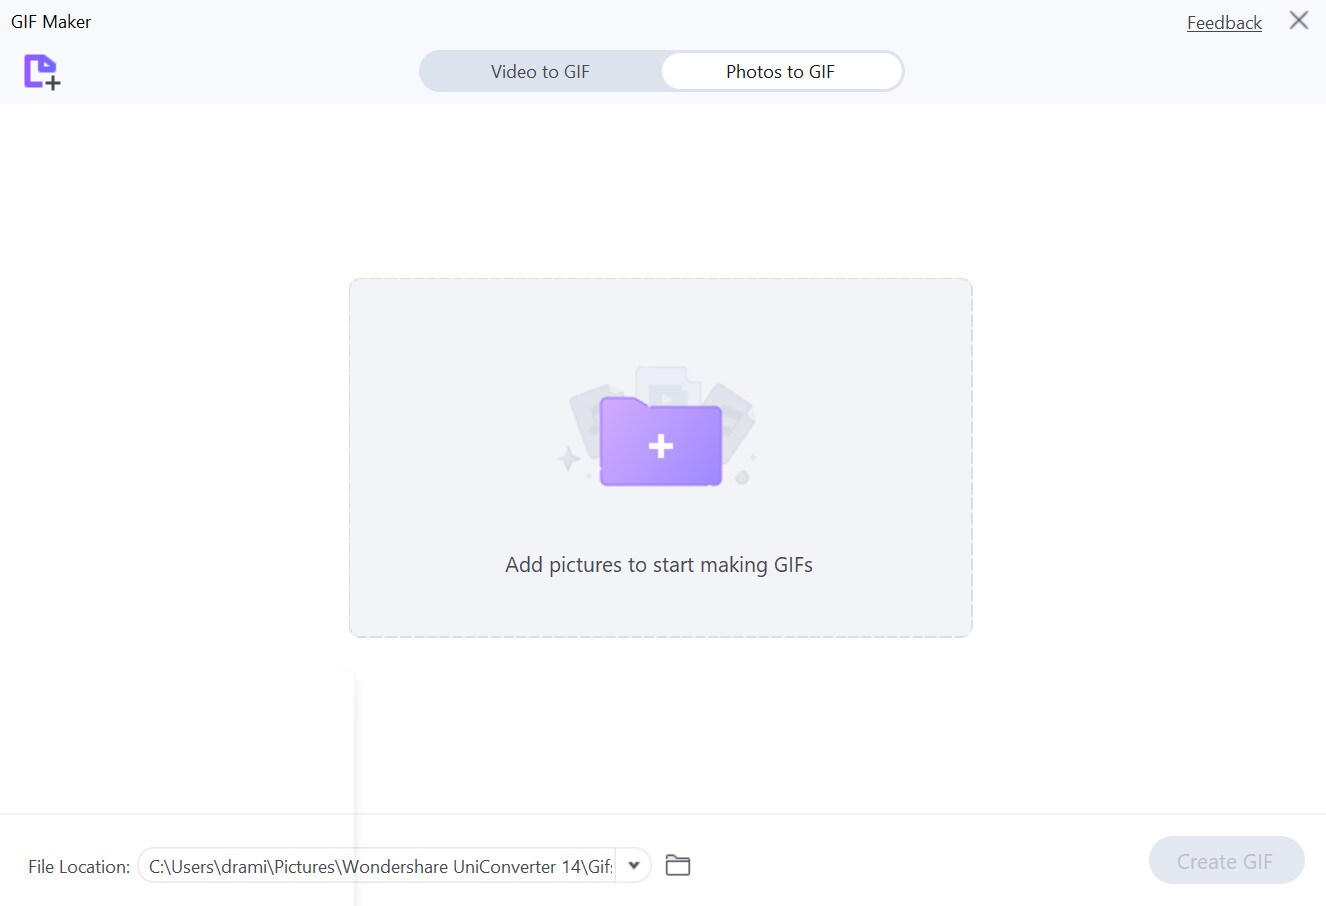Viewport: 1326px width, 906px height.
Task: Click the add file icon at top left
Action: [x=42, y=71]
